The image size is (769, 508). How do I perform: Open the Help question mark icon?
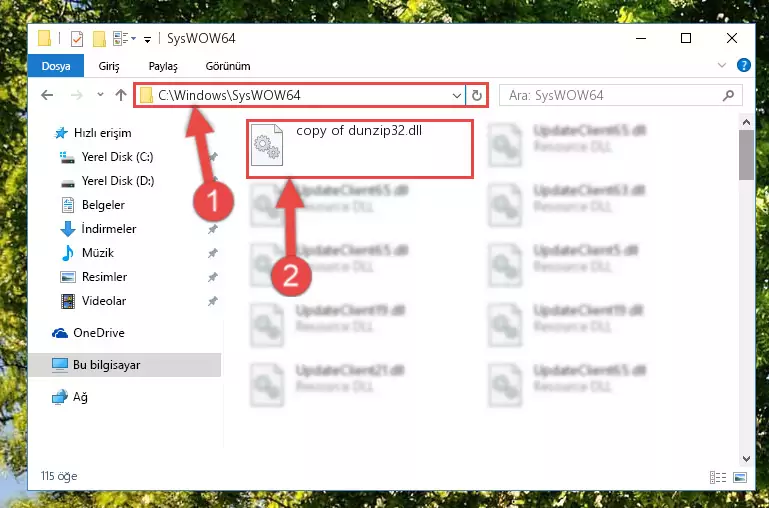coord(743,65)
